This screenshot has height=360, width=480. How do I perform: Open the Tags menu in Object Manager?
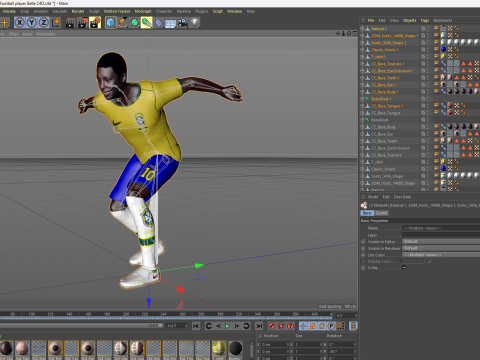[425, 20]
